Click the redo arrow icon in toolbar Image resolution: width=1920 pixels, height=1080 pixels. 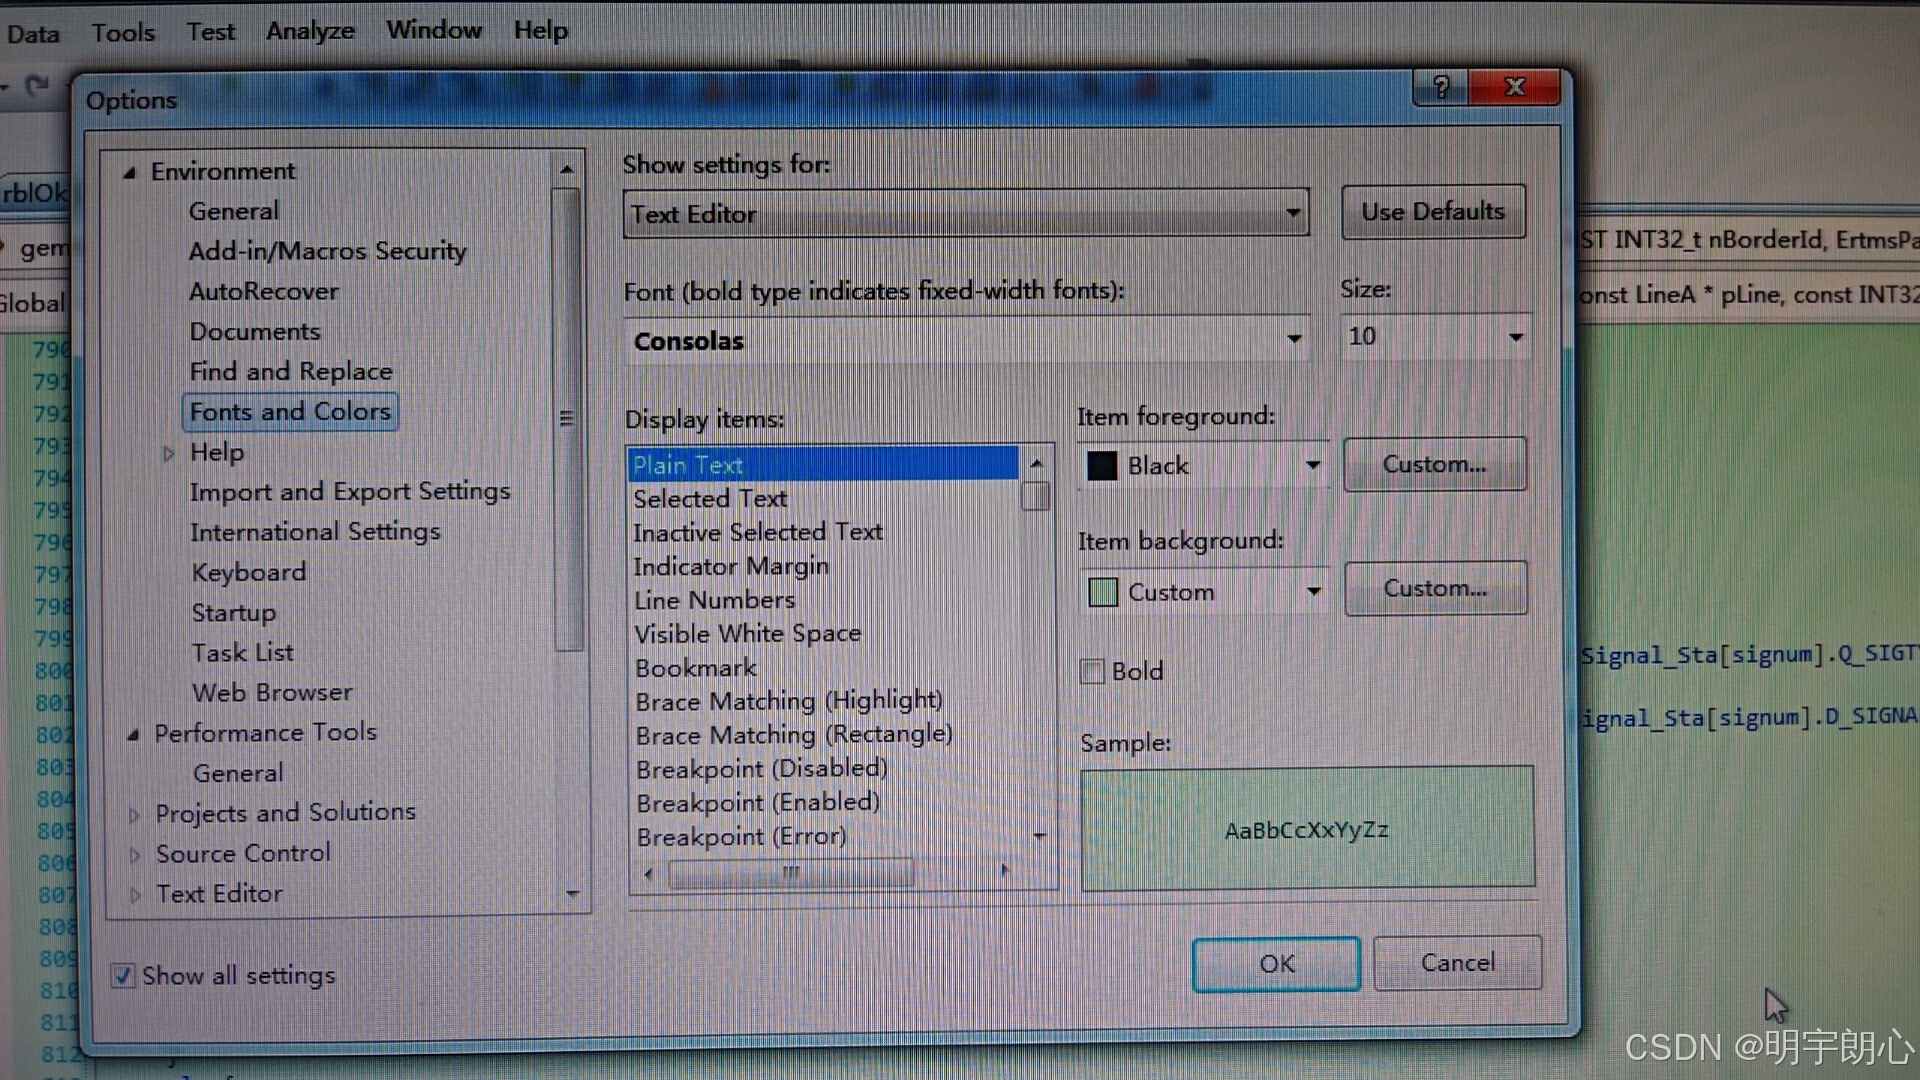[x=37, y=86]
